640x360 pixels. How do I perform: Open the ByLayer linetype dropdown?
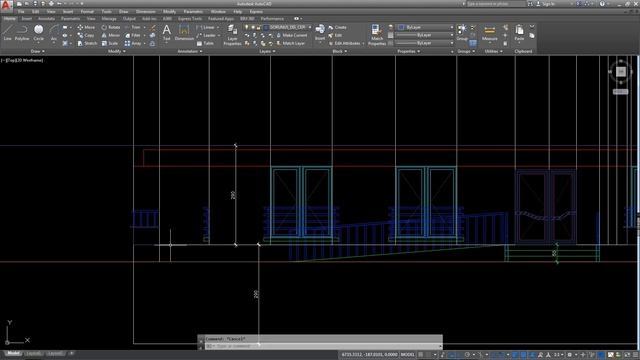pos(425,43)
